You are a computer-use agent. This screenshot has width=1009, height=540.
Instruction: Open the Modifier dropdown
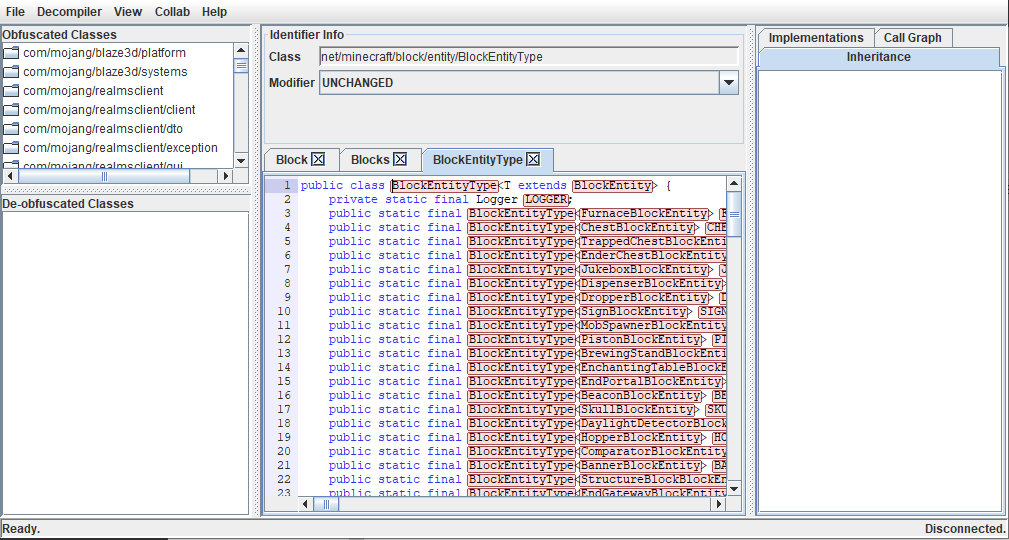coord(729,83)
